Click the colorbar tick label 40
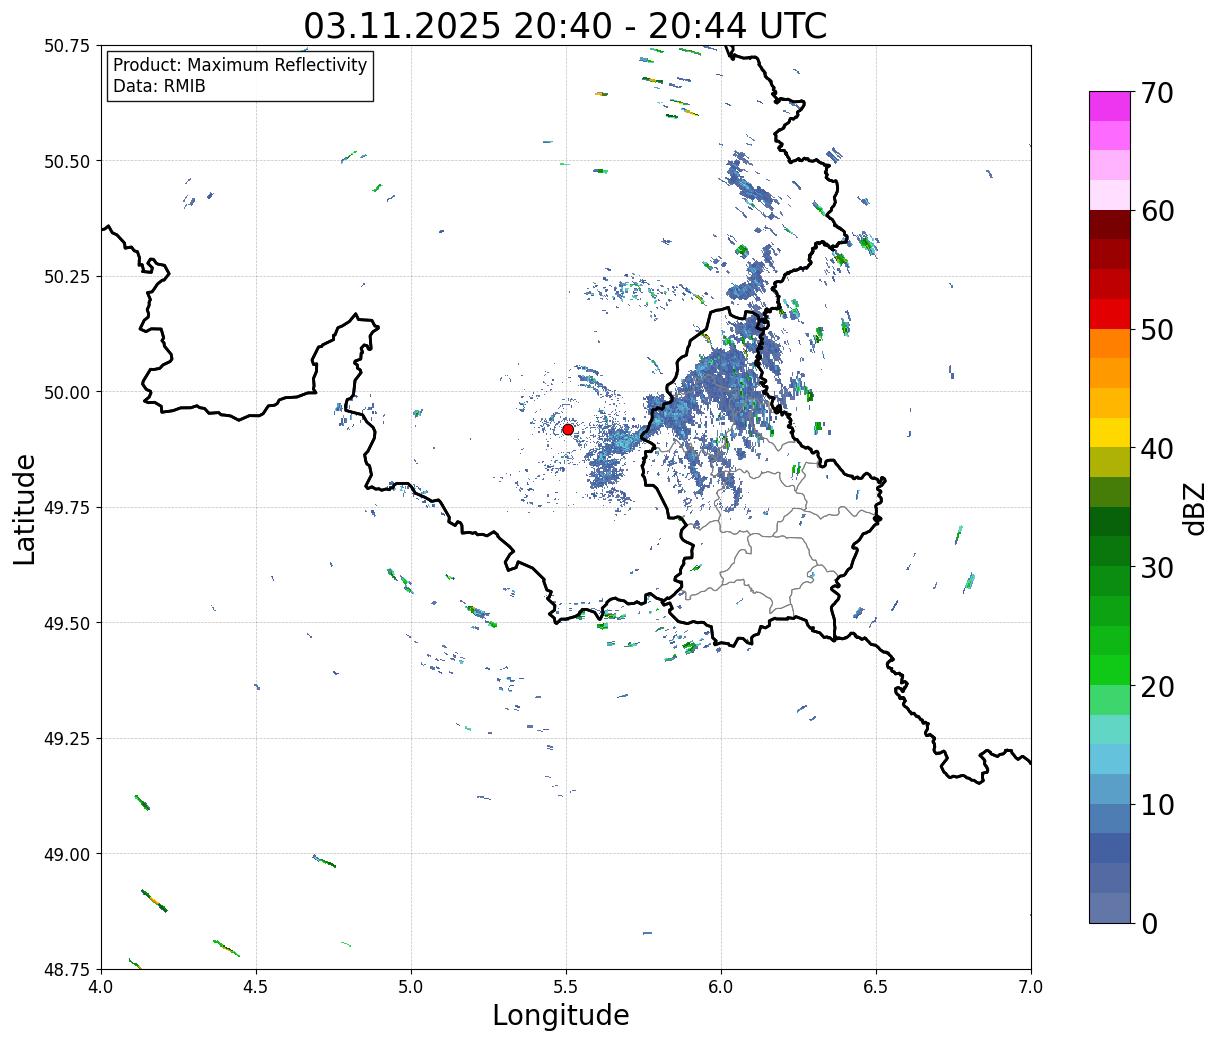 [x=1156, y=449]
